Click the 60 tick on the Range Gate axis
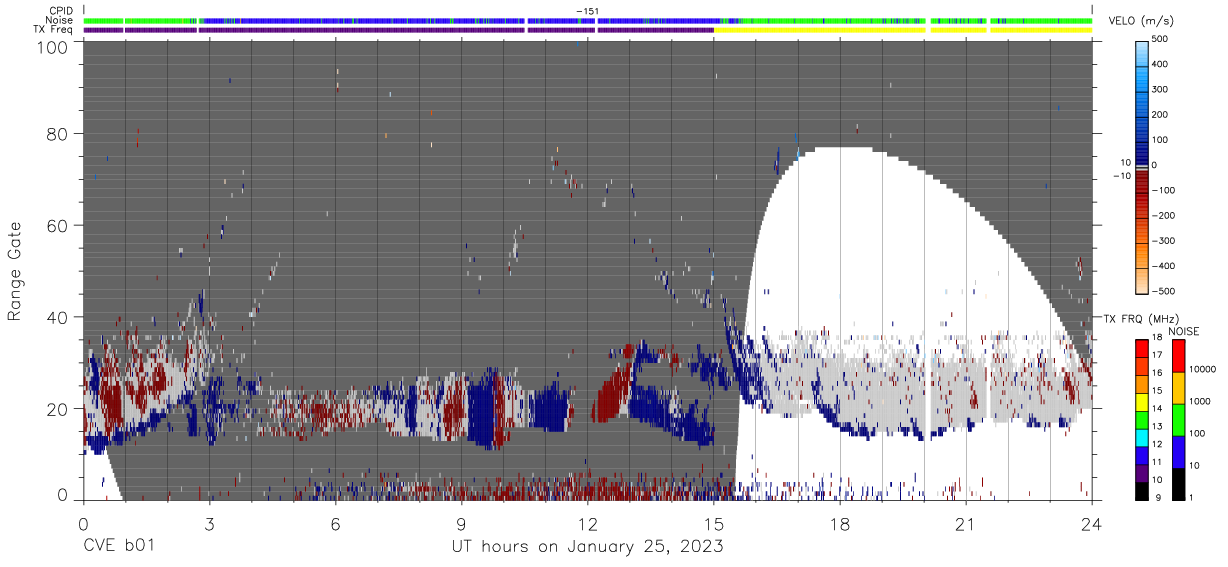The image size is (1228, 567). pyautogui.click(x=55, y=225)
